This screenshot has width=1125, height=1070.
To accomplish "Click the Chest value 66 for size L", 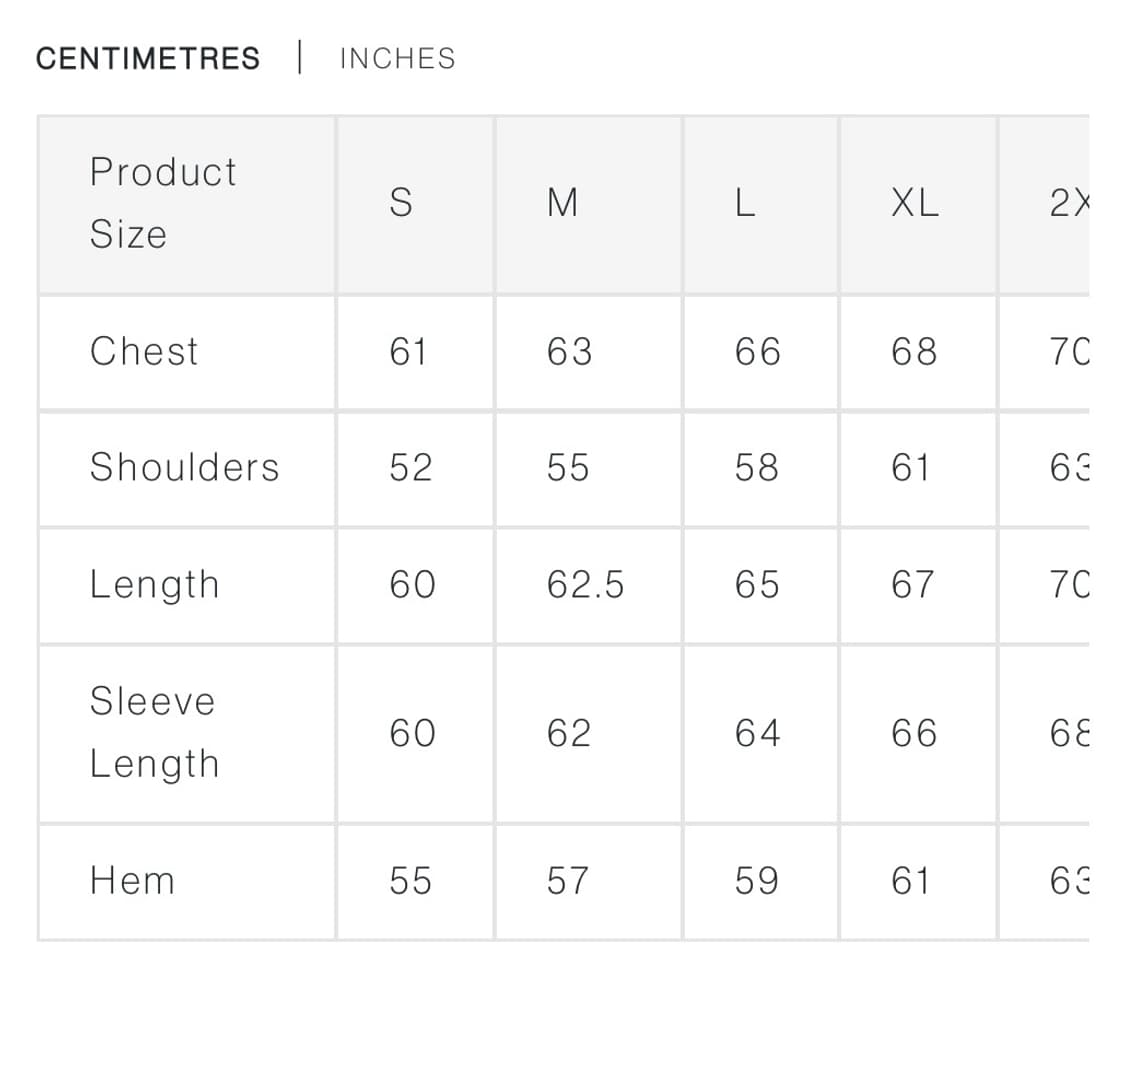I will click(756, 351).
